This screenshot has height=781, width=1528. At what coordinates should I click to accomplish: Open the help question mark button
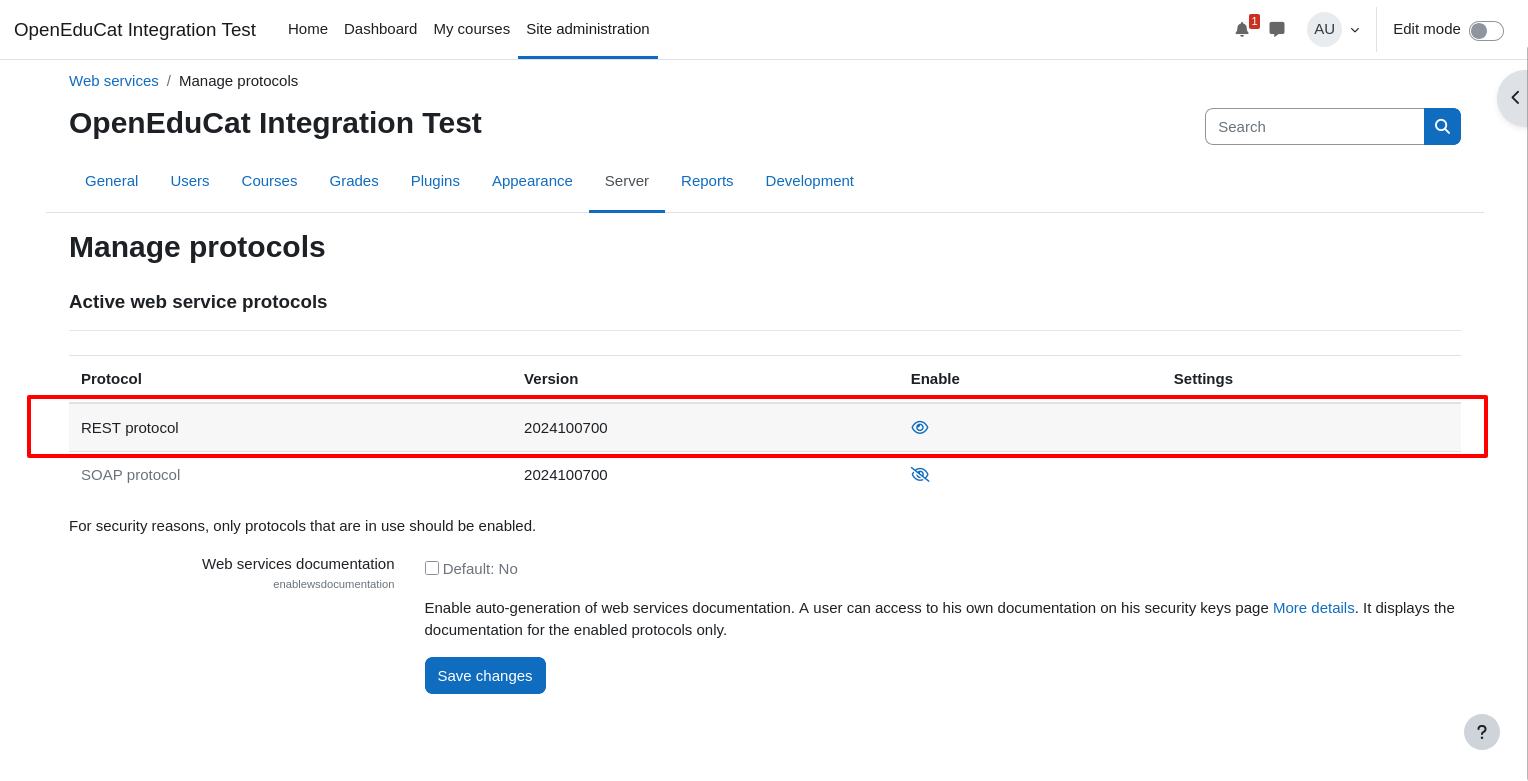[1482, 732]
